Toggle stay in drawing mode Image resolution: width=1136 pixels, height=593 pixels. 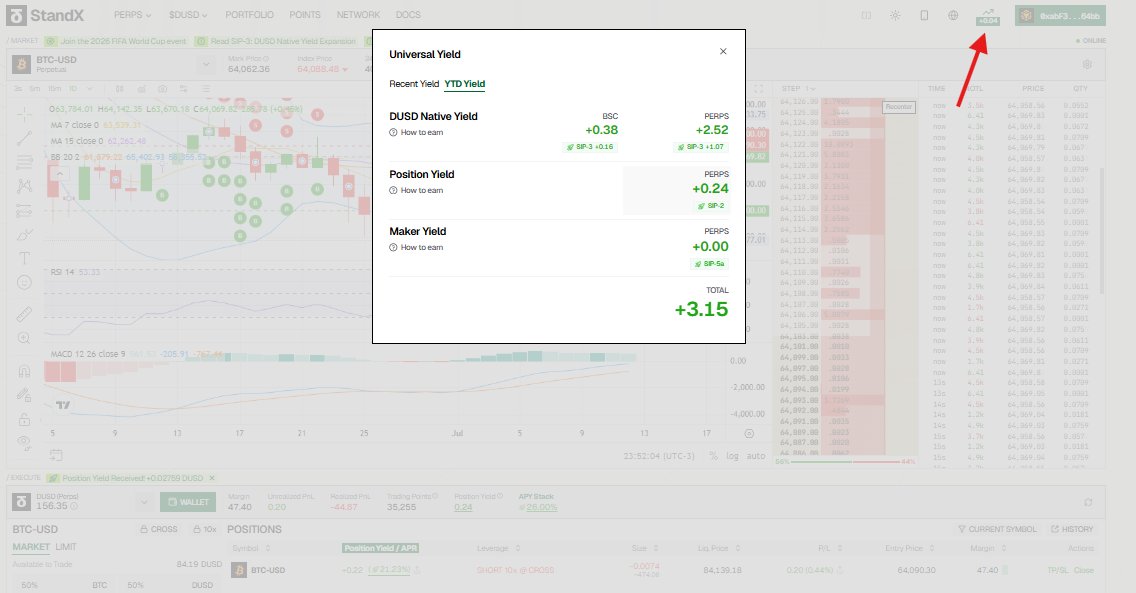[x=24, y=395]
